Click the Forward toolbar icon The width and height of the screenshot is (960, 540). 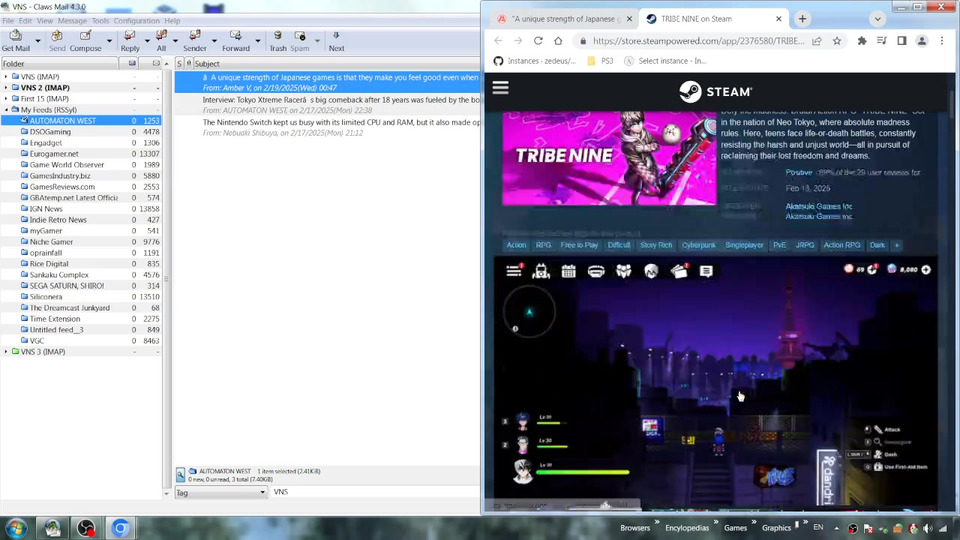(236, 41)
